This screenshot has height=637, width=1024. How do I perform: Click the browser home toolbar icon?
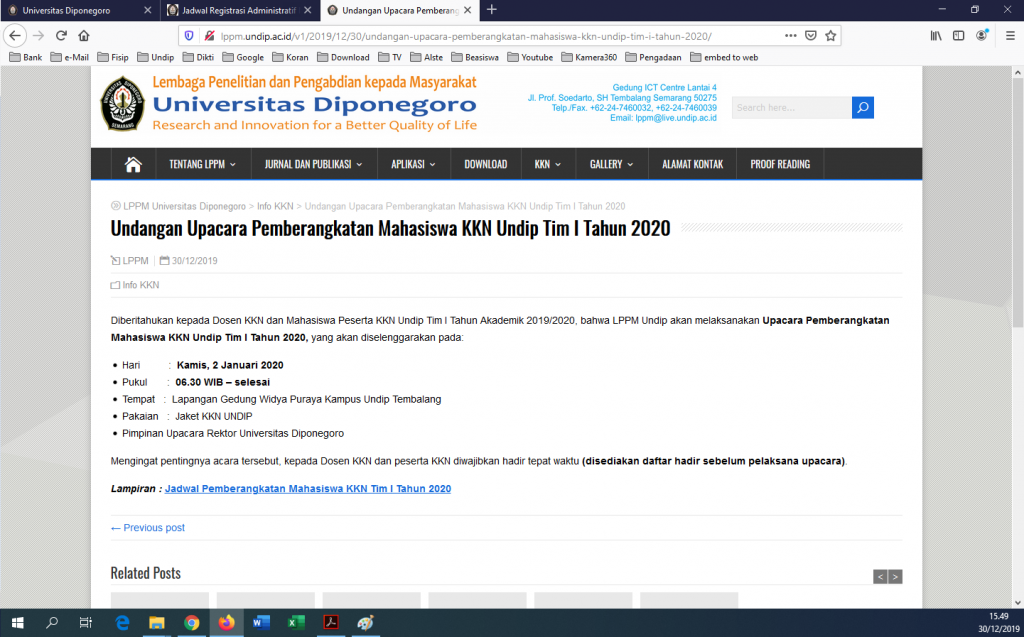pos(84,35)
